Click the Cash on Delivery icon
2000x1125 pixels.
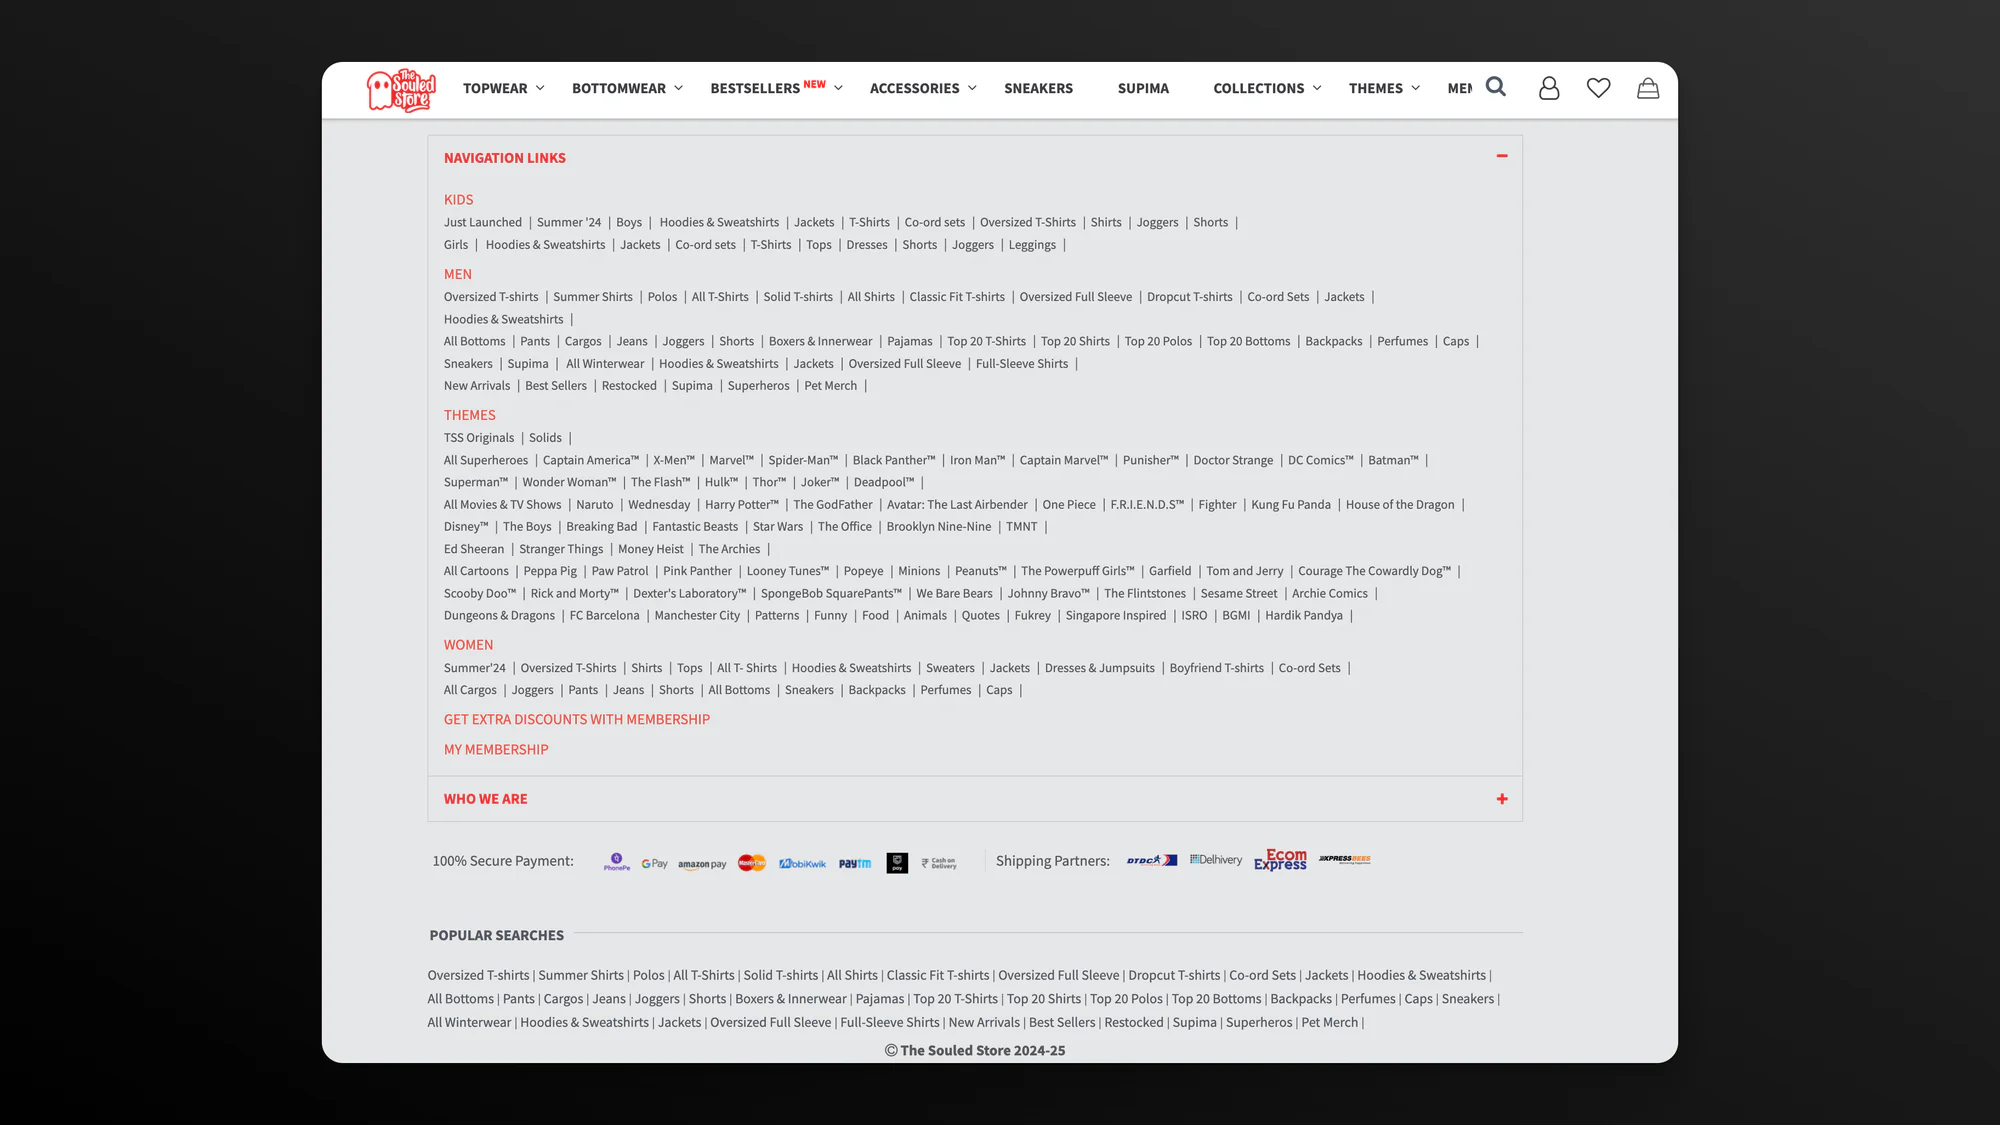[x=939, y=863]
